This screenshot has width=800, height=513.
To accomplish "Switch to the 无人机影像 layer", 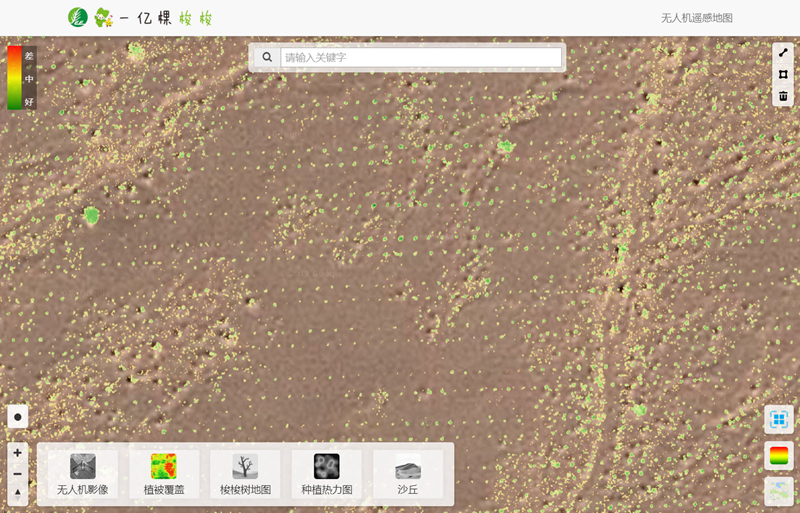I will (x=83, y=474).
